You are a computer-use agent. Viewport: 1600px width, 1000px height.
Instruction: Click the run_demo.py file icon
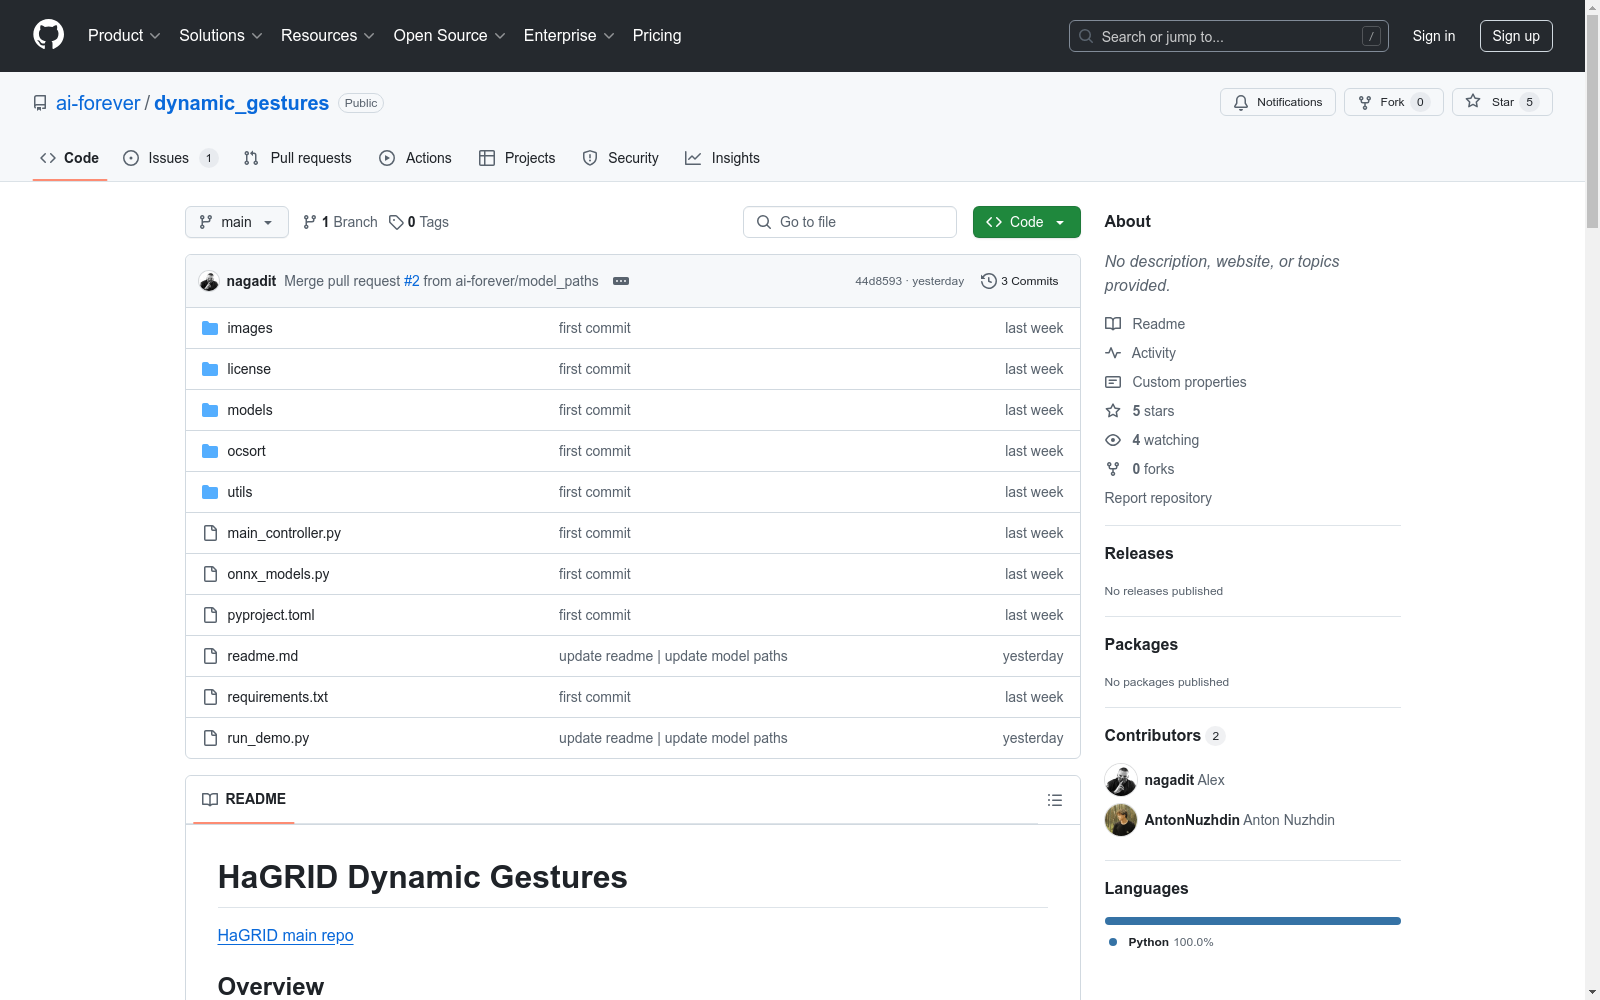pos(210,738)
